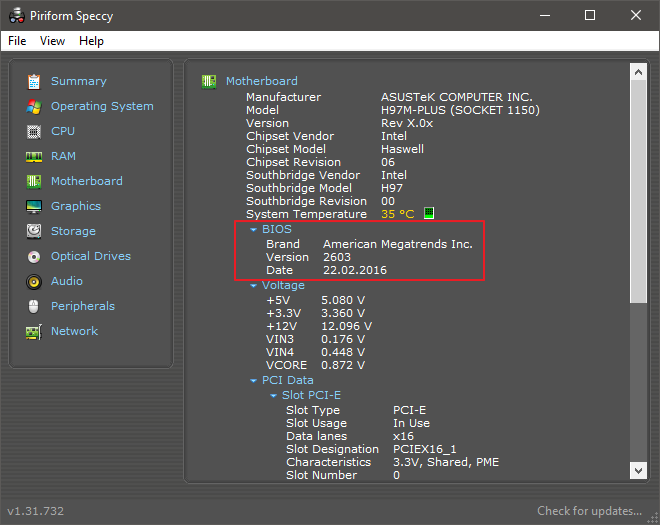Click the Motherboard header icon in main panel
The height and width of the screenshot is (525, 660).
pyautogui.click(x=209, y=81)
